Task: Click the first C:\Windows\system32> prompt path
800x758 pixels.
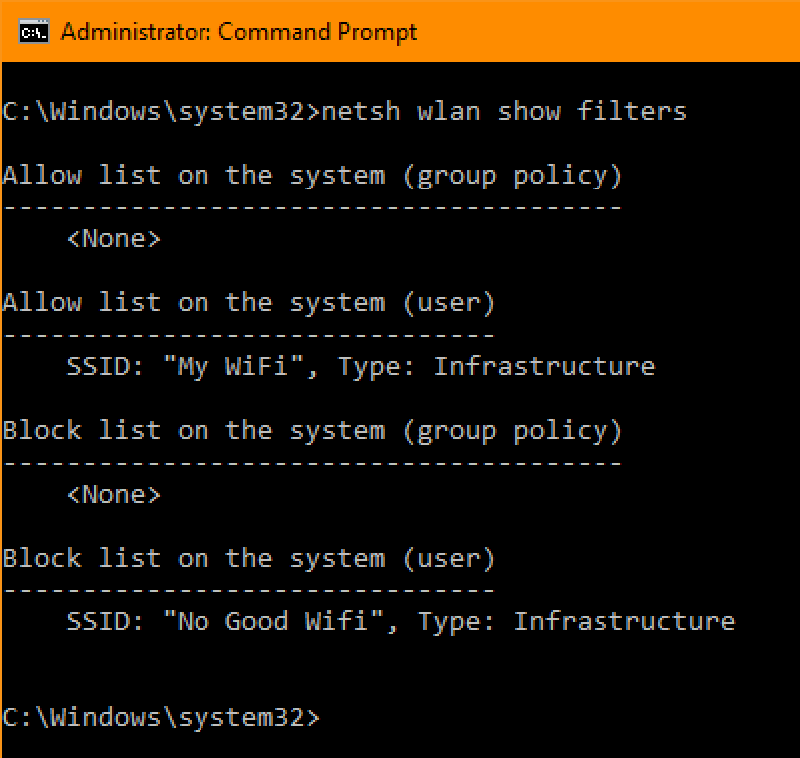Action: (x=160, y=111)
